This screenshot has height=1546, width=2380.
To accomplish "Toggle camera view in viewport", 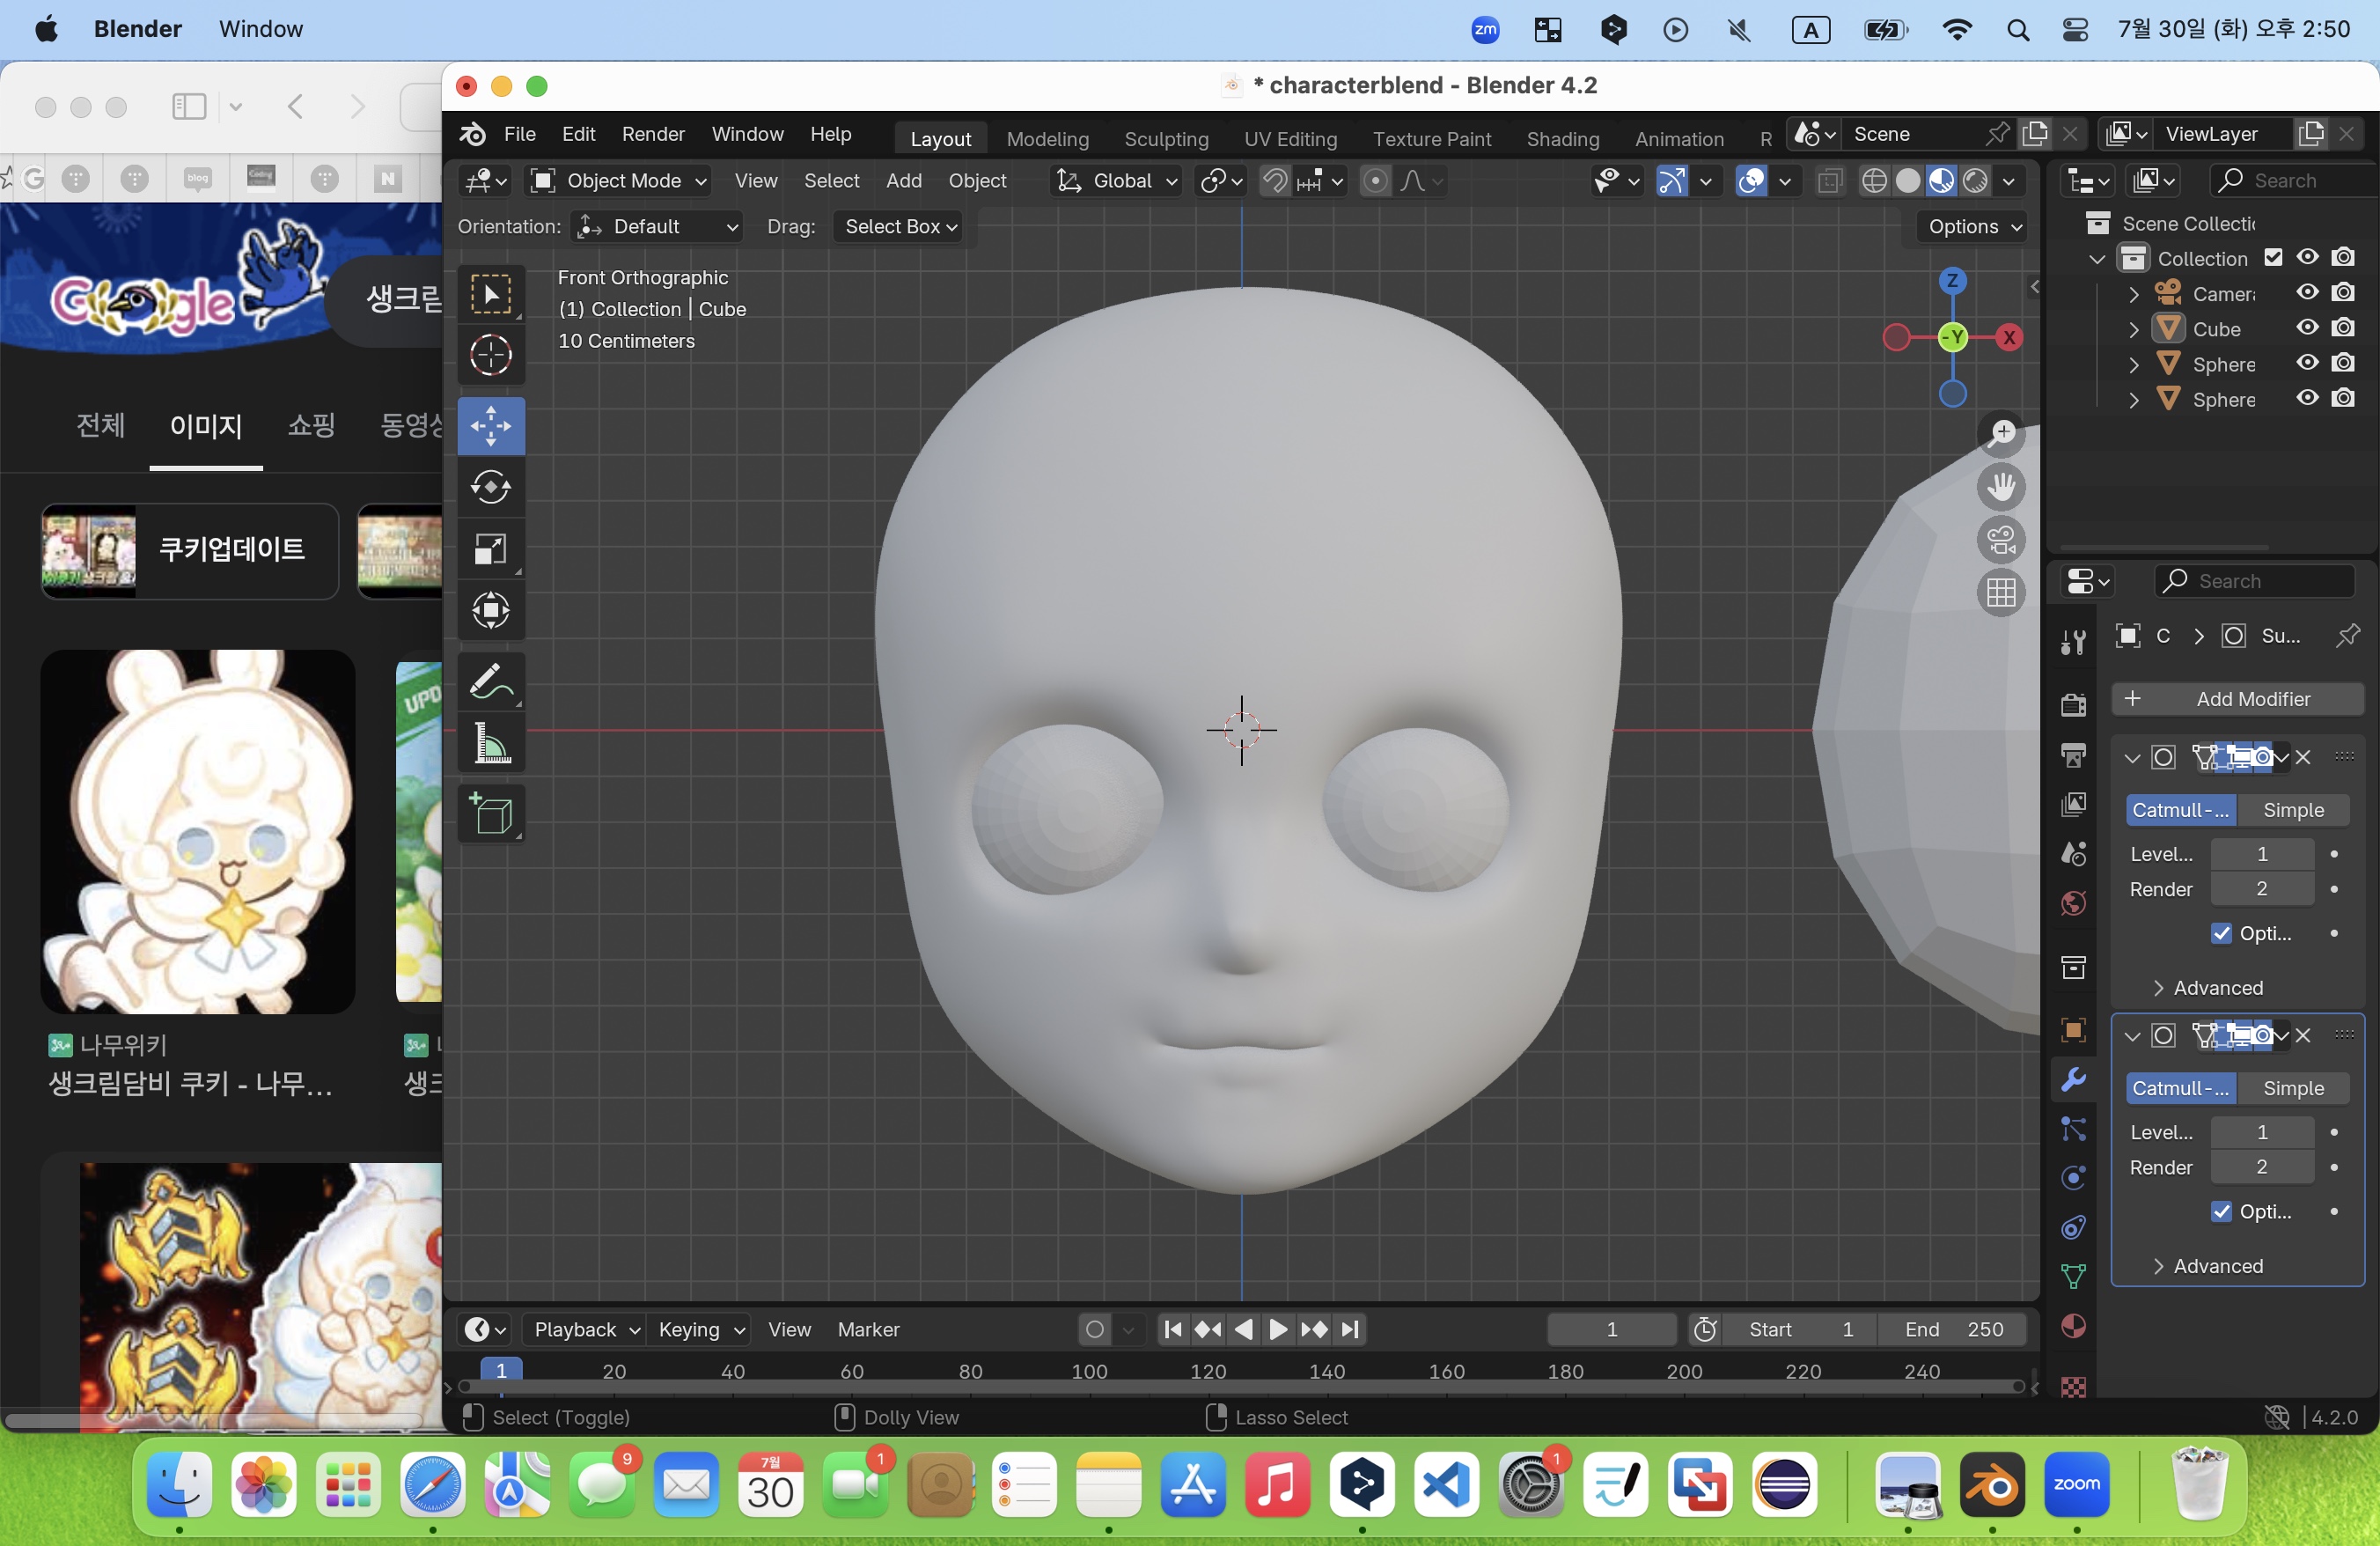I will 2001,540.
